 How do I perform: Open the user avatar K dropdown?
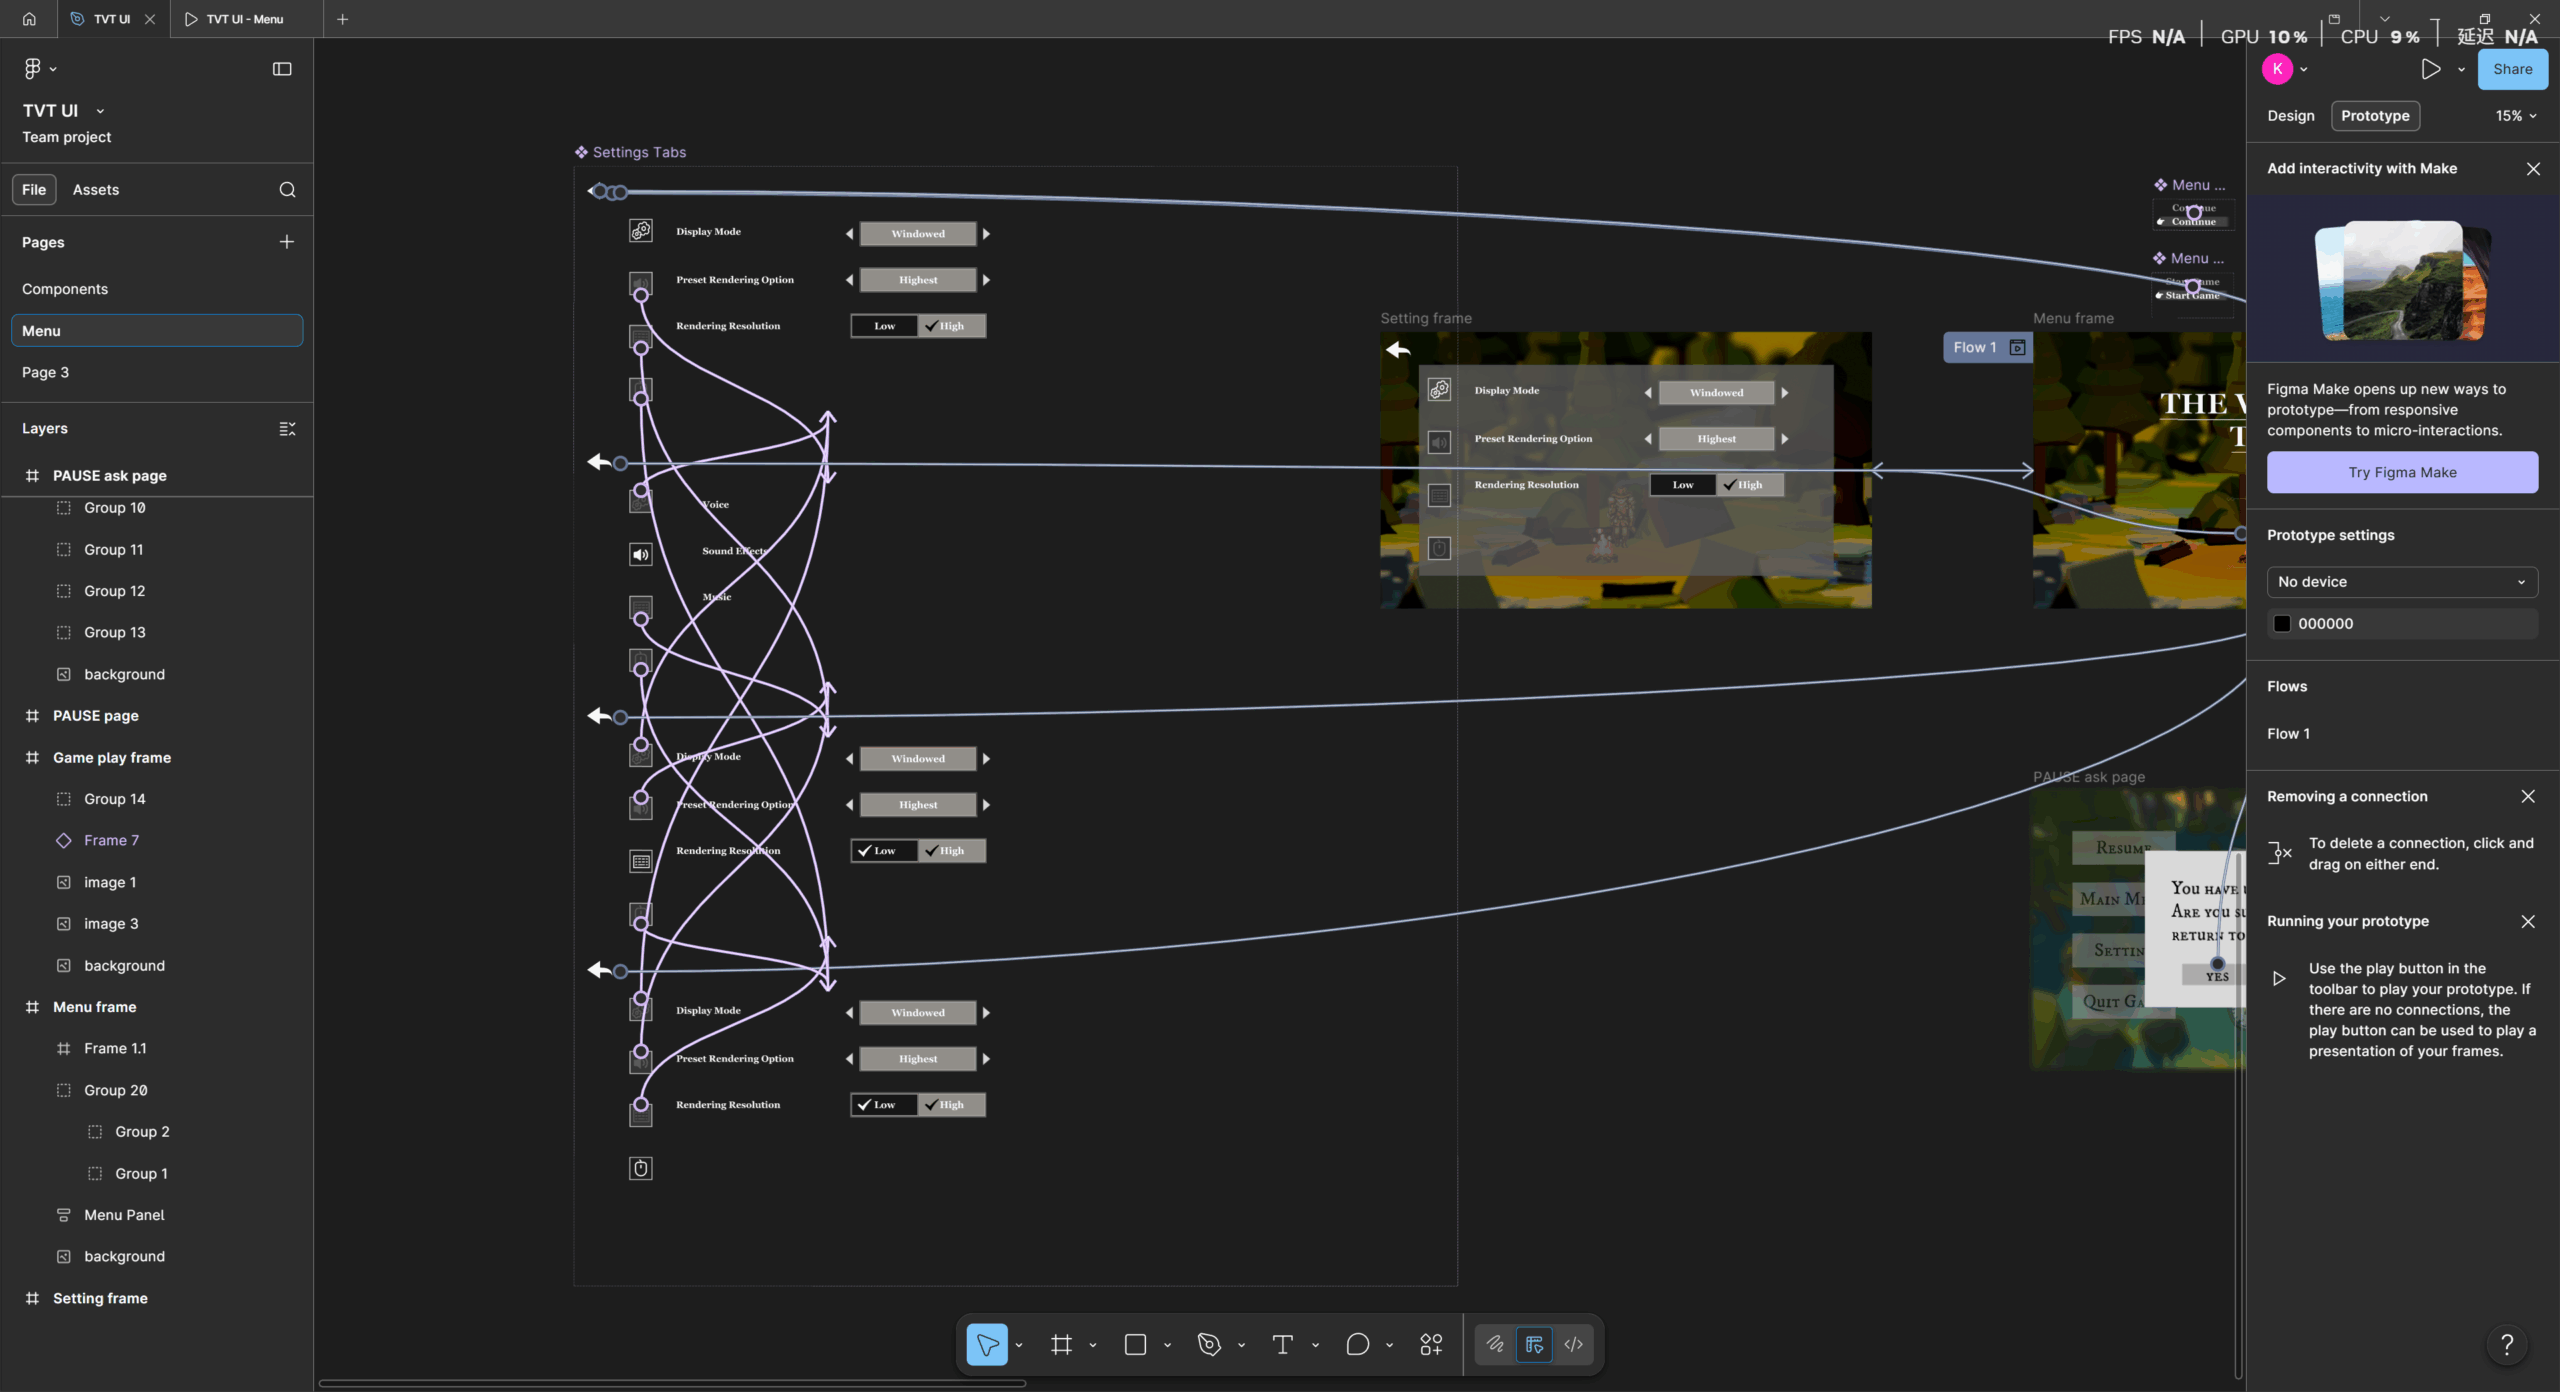click(x=2285, y=69)
